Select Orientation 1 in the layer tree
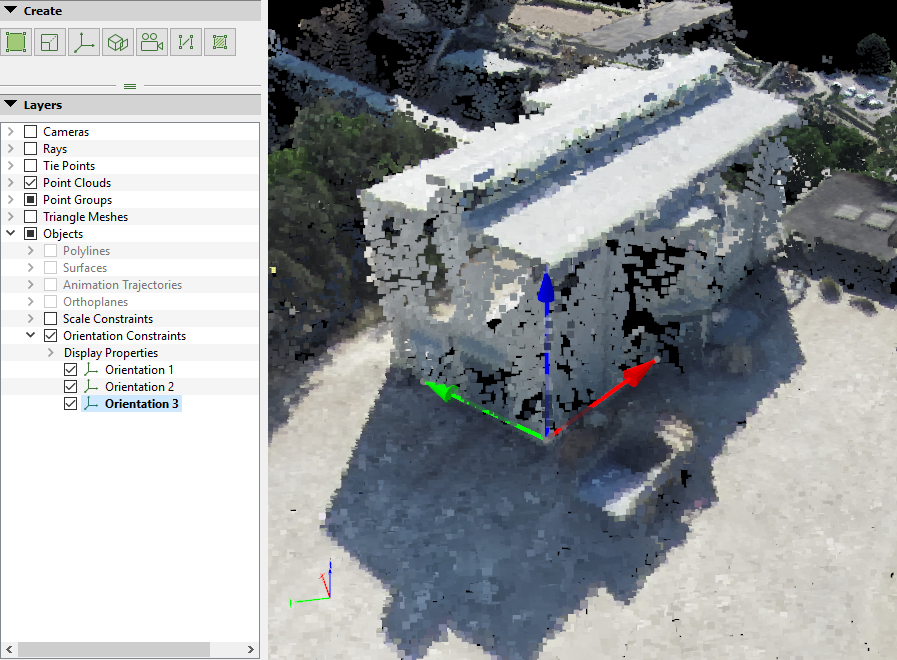 pos(139,370)
